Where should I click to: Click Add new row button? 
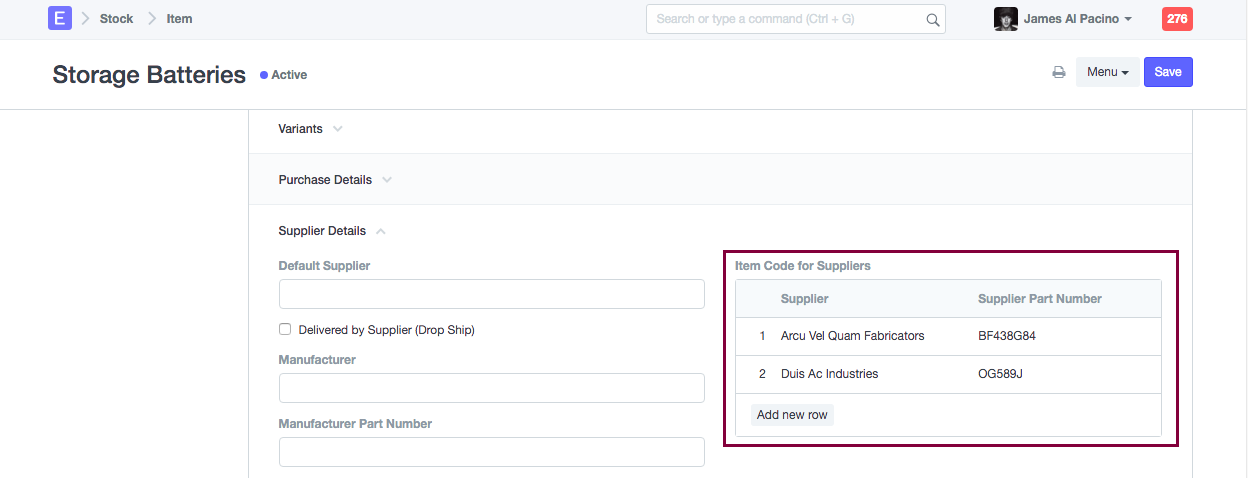792,415
